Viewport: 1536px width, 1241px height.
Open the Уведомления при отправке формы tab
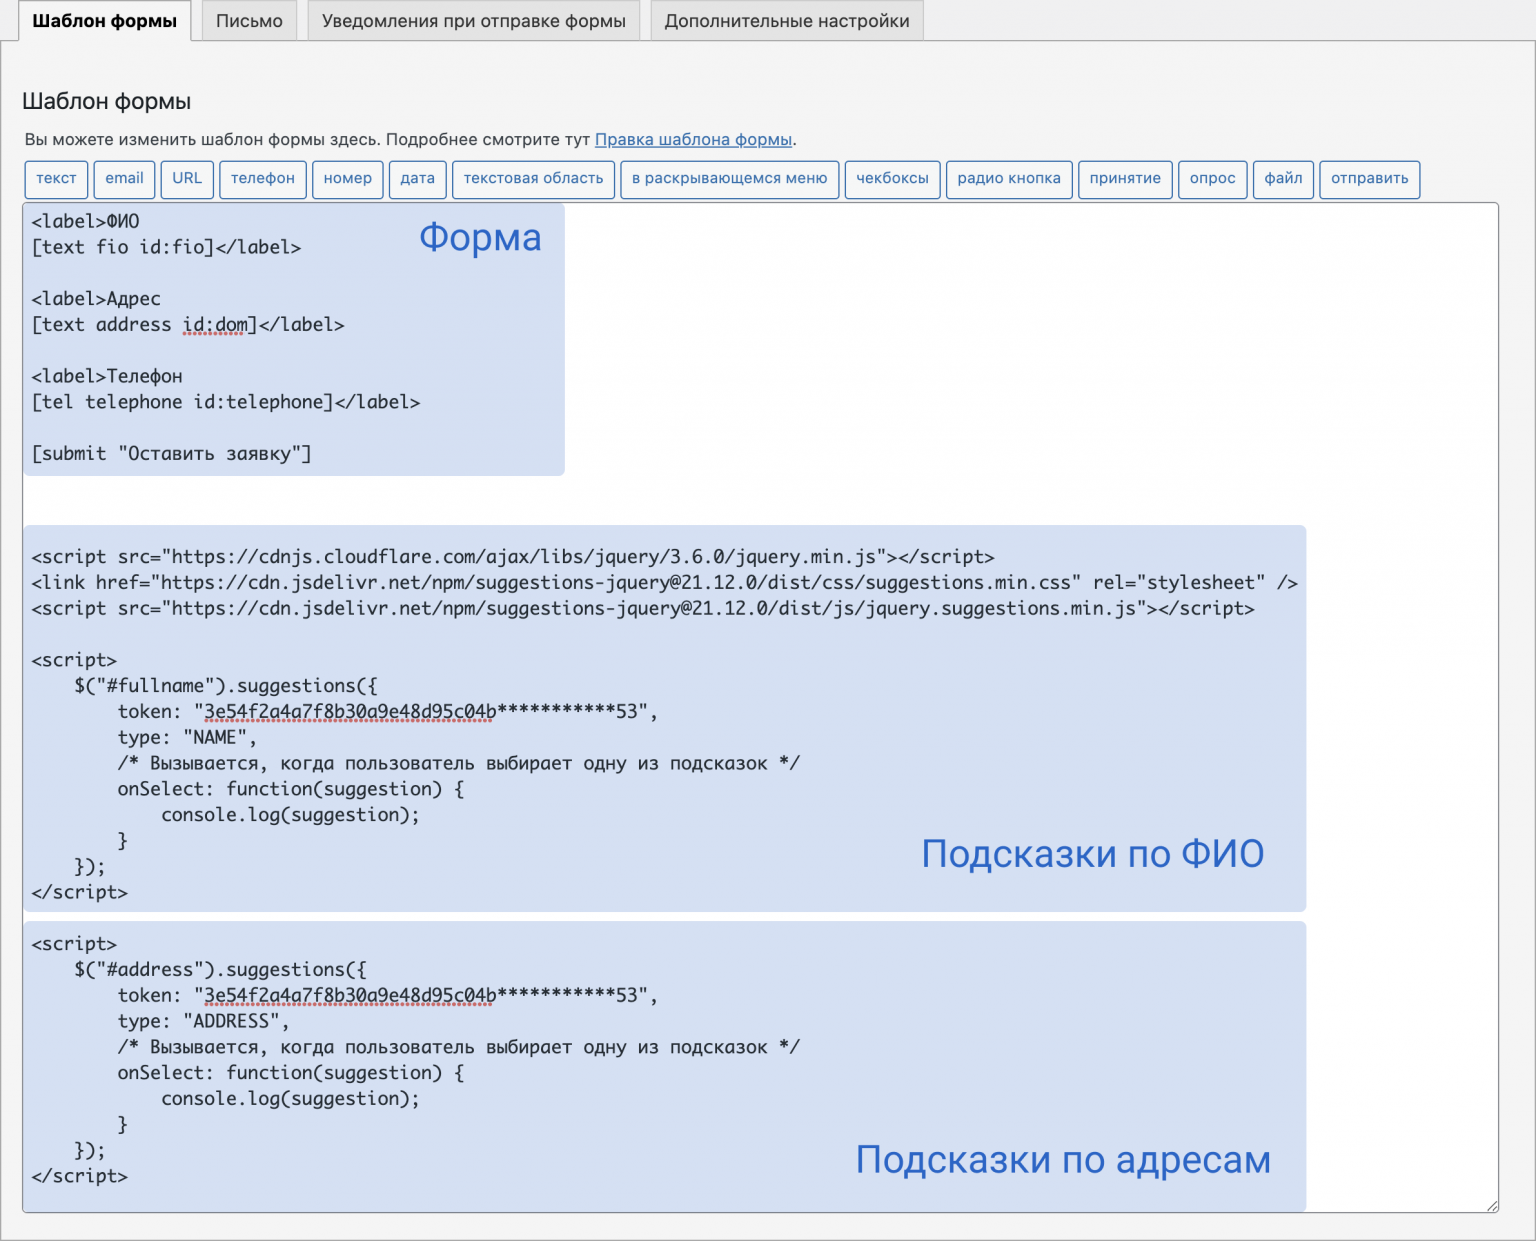473,20
